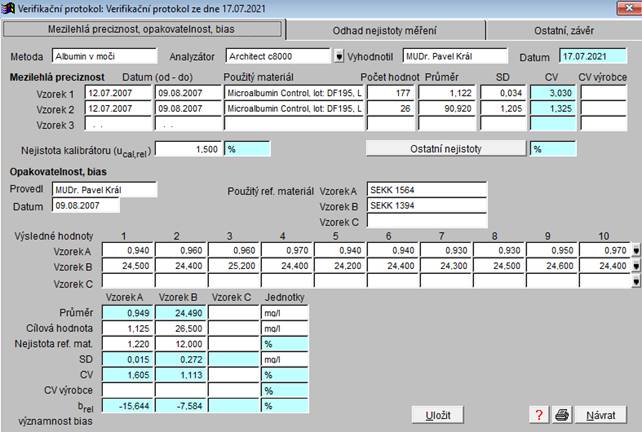Click the application icon in title bar
Image resolution: width=642 pixels, height=432 pixels.
point(9,8)
